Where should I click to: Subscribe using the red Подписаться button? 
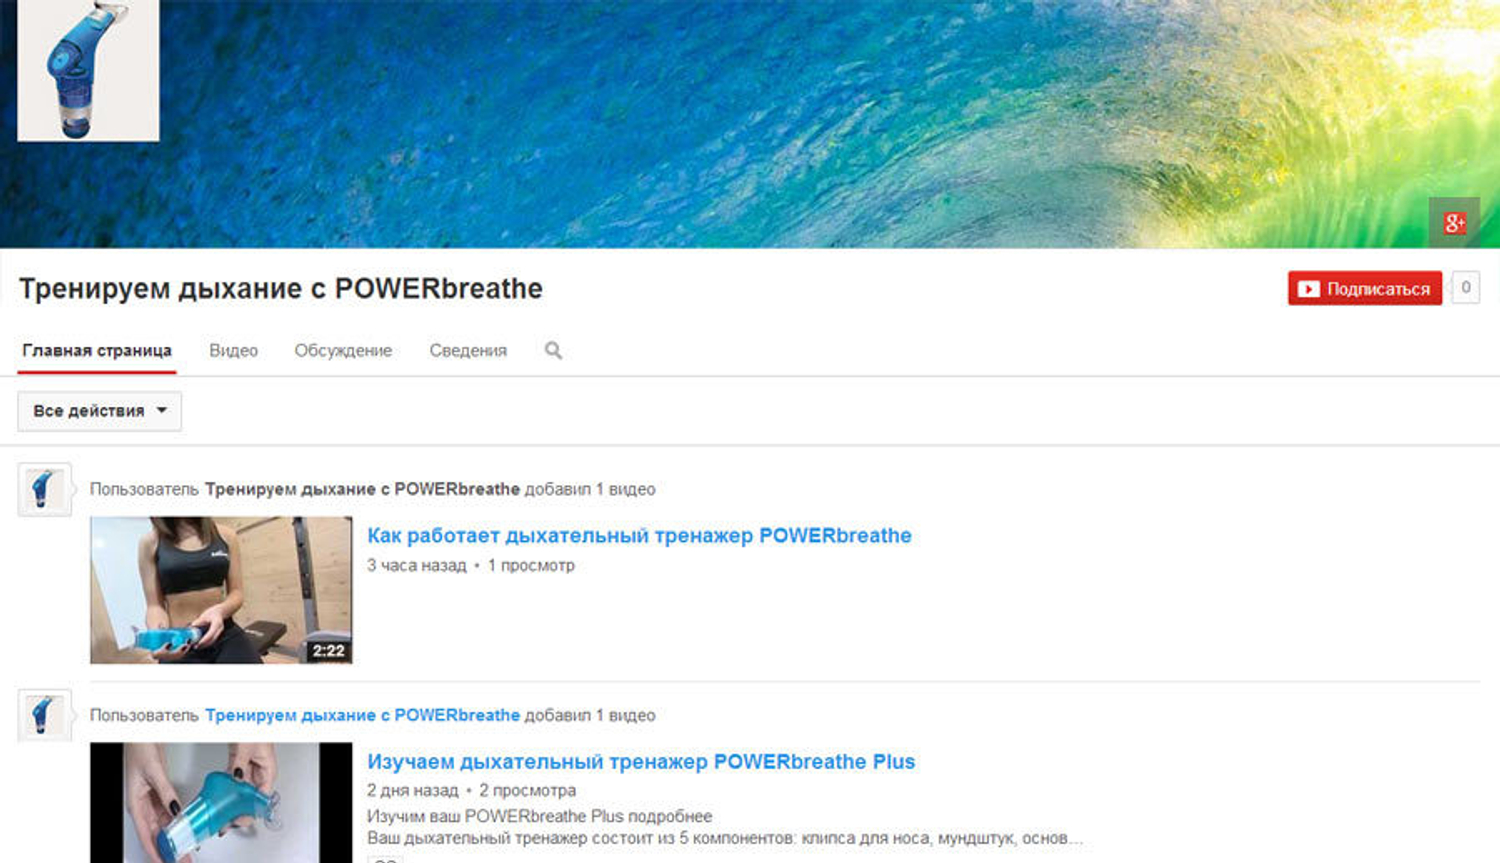click(x=1365, y=288)
